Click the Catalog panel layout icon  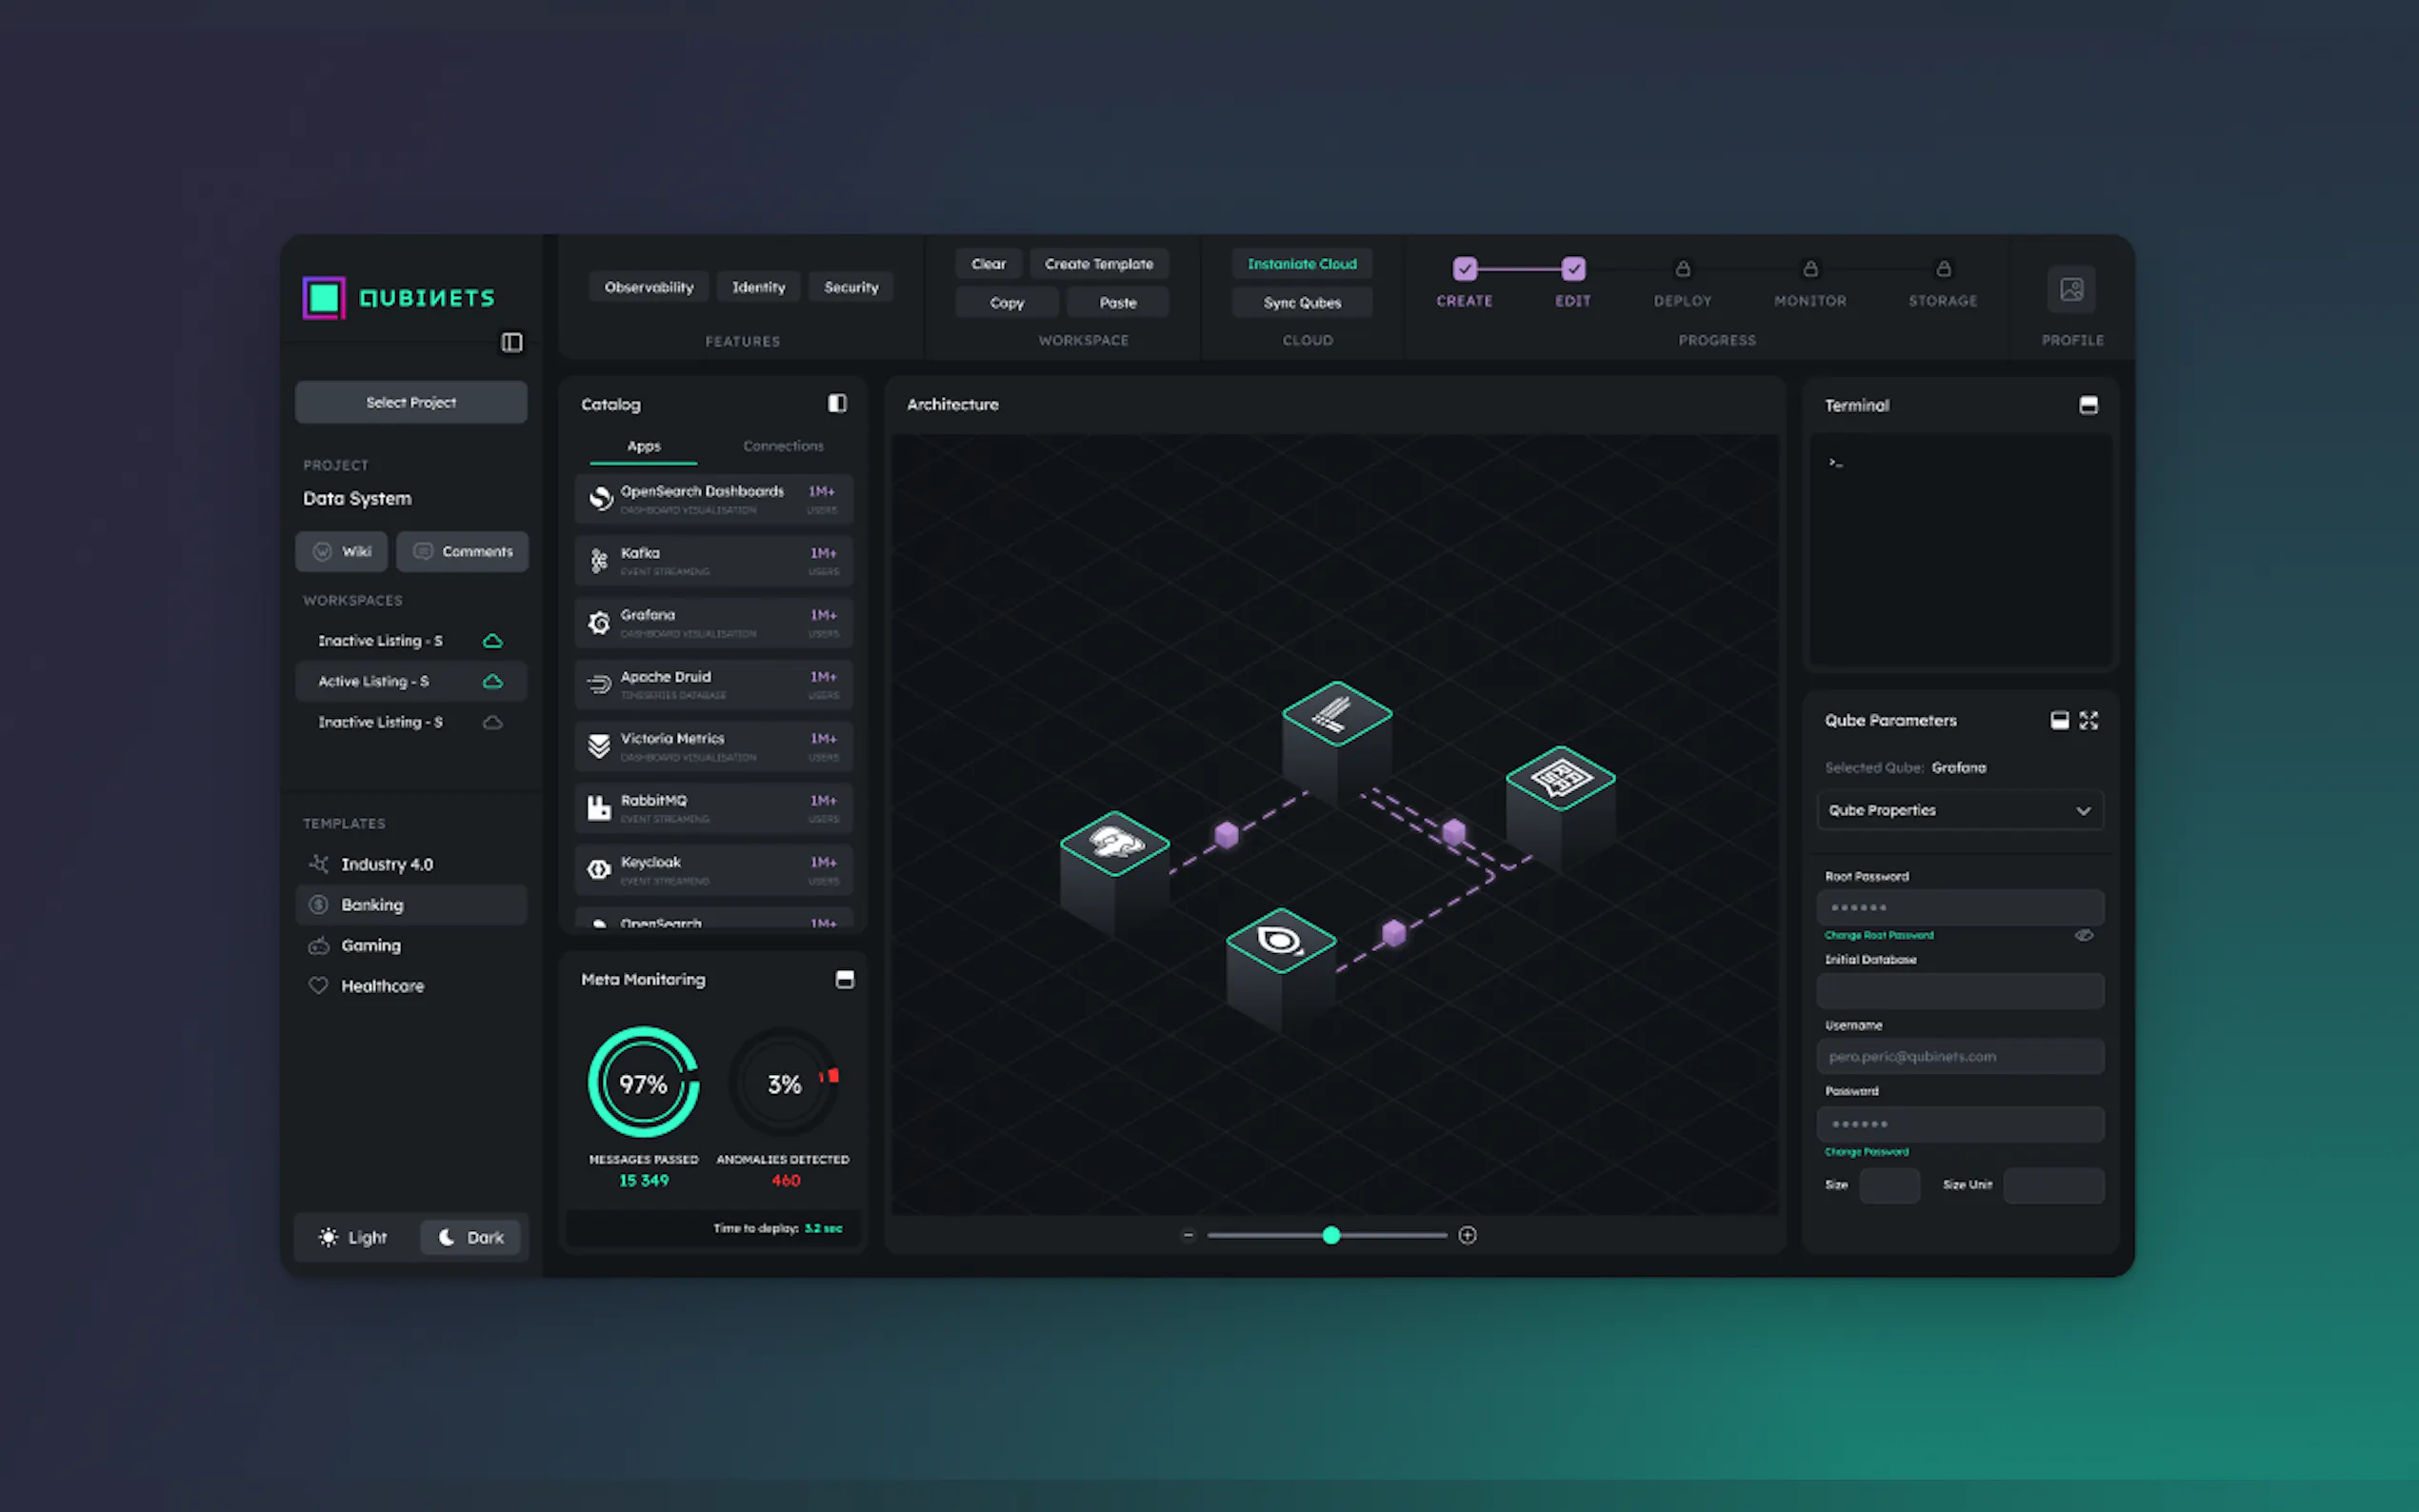pos(837,403)
